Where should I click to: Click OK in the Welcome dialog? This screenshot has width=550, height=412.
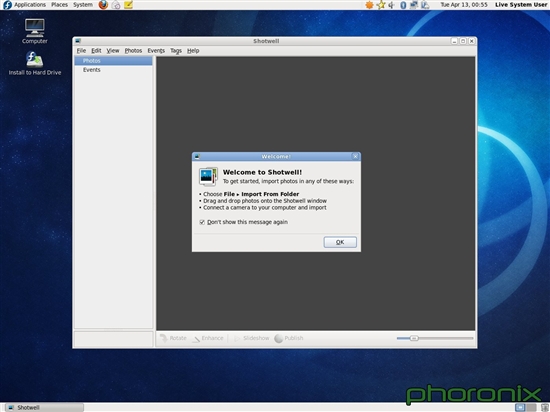[340, 242]
